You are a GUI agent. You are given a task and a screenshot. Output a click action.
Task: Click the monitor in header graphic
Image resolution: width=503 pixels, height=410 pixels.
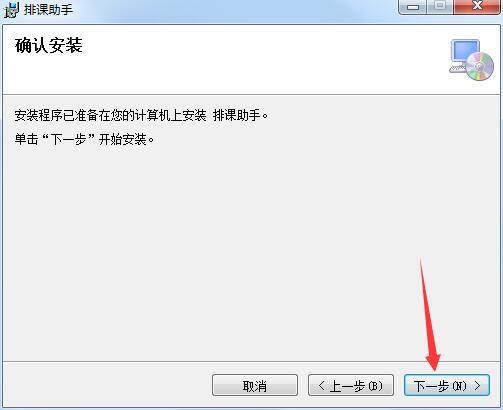(x=465, y=51)
